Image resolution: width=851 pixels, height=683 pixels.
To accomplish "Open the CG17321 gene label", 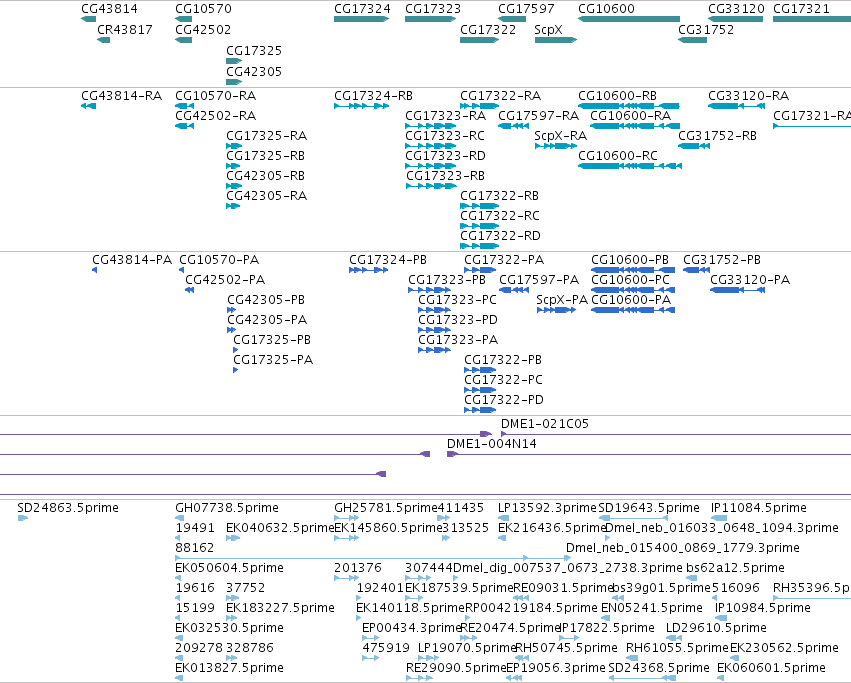I will 801,9.
